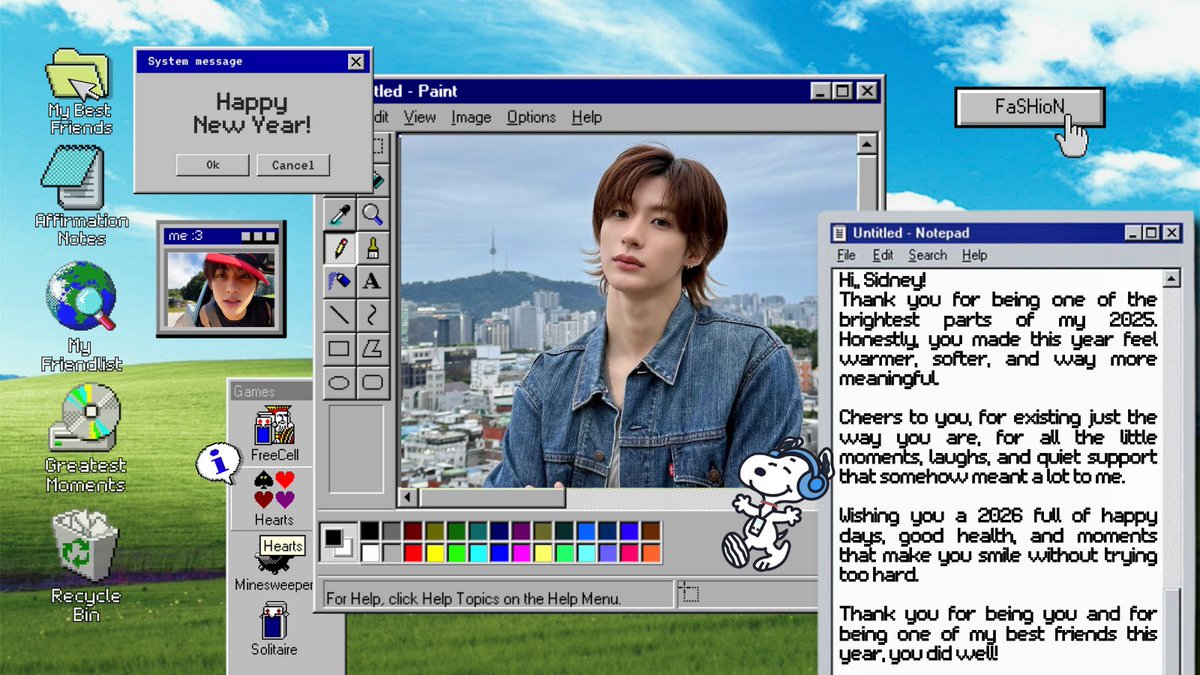The width and height of the screenshot is (1200, 675).
Task: Pick the orange color swatch
Action: tap(651, 552)
